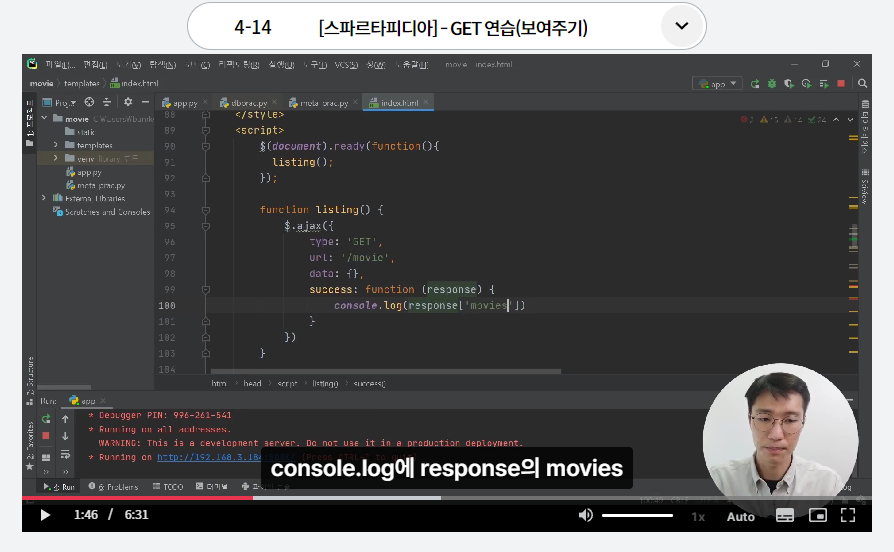Rerun 'app' from the top toolbar
Image resolution: width=894 pixels, height=552 pixels.
(755, 84)
